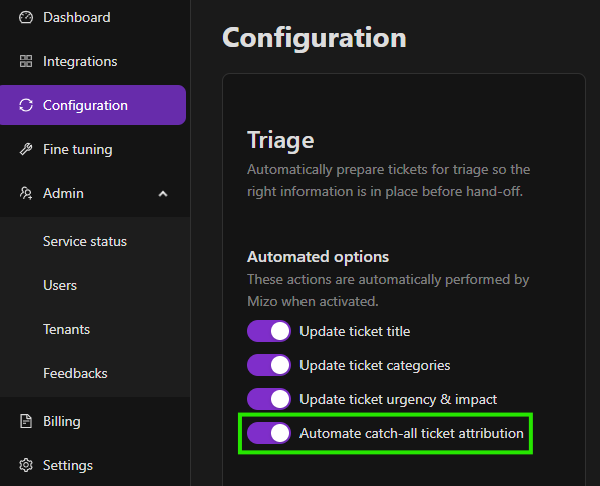Viewport: 600px width, 486px height.
Task: Click the Integrations grid icon
Action: (26, 61)
